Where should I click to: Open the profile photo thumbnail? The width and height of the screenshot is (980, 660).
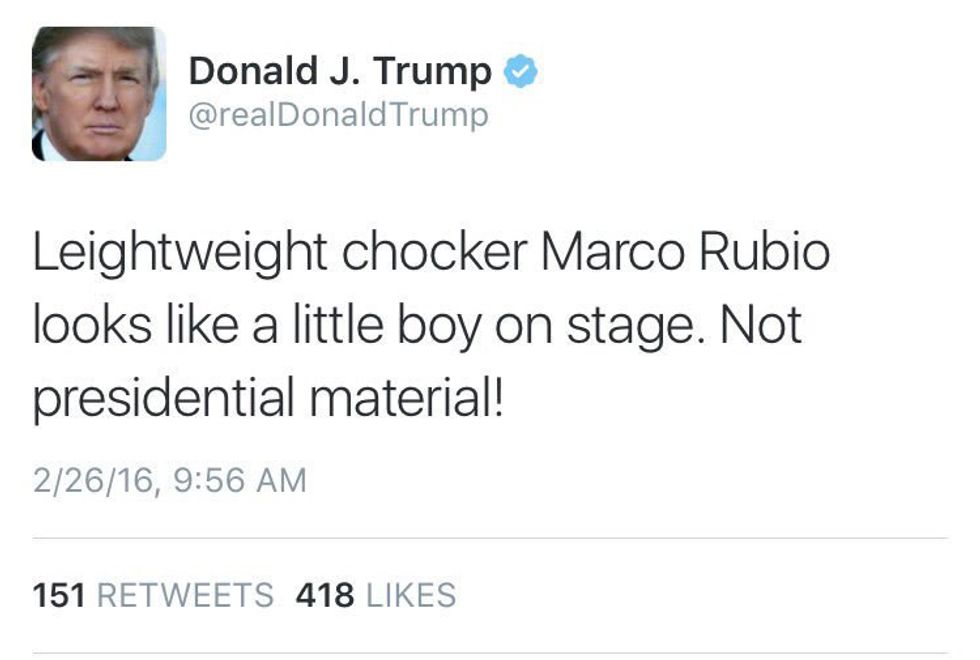point(99,94)
